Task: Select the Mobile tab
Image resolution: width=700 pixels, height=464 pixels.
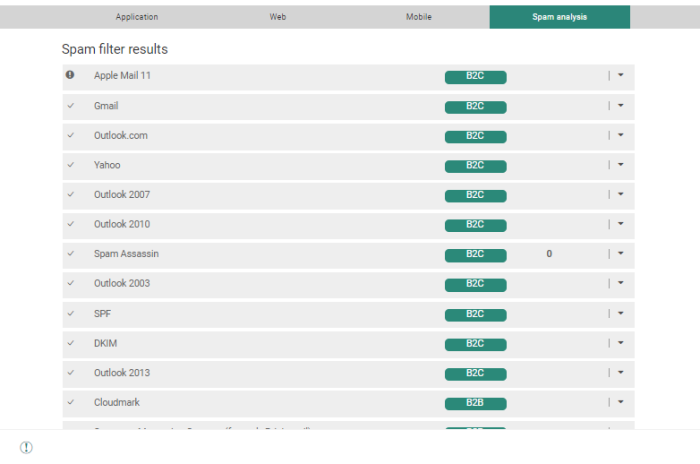Action: coord(419,17)
